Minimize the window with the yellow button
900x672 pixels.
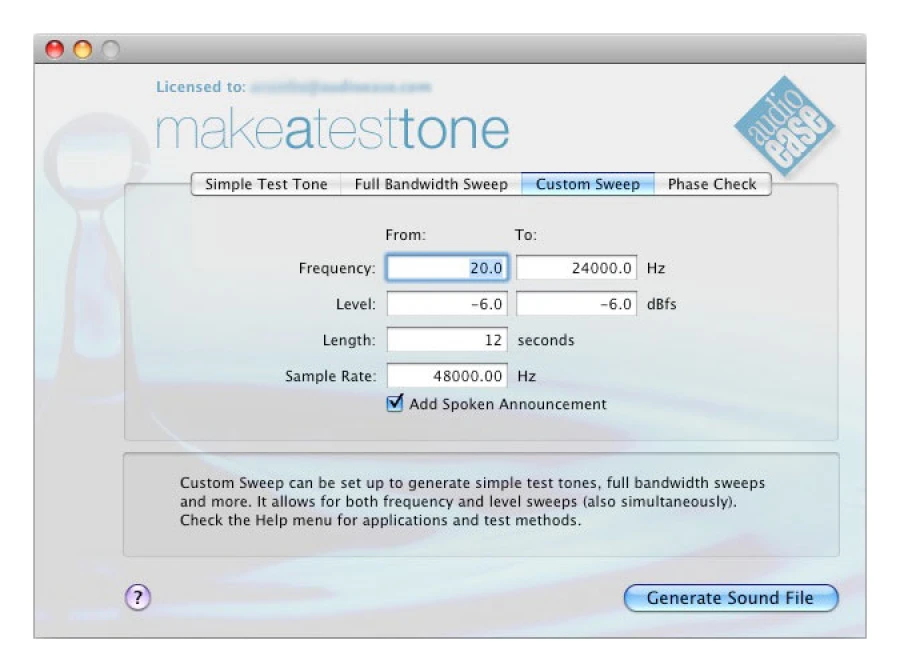coord(83,49)
